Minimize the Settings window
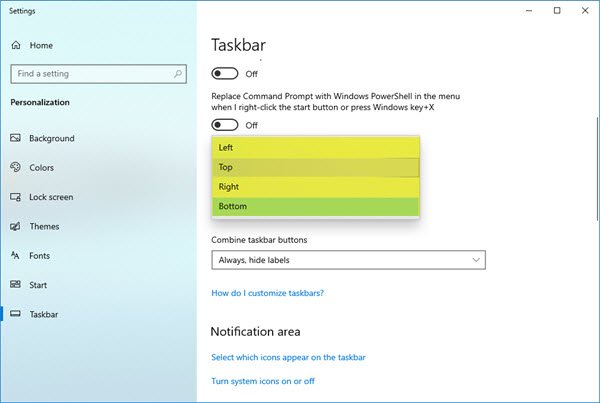 (529, 11)
